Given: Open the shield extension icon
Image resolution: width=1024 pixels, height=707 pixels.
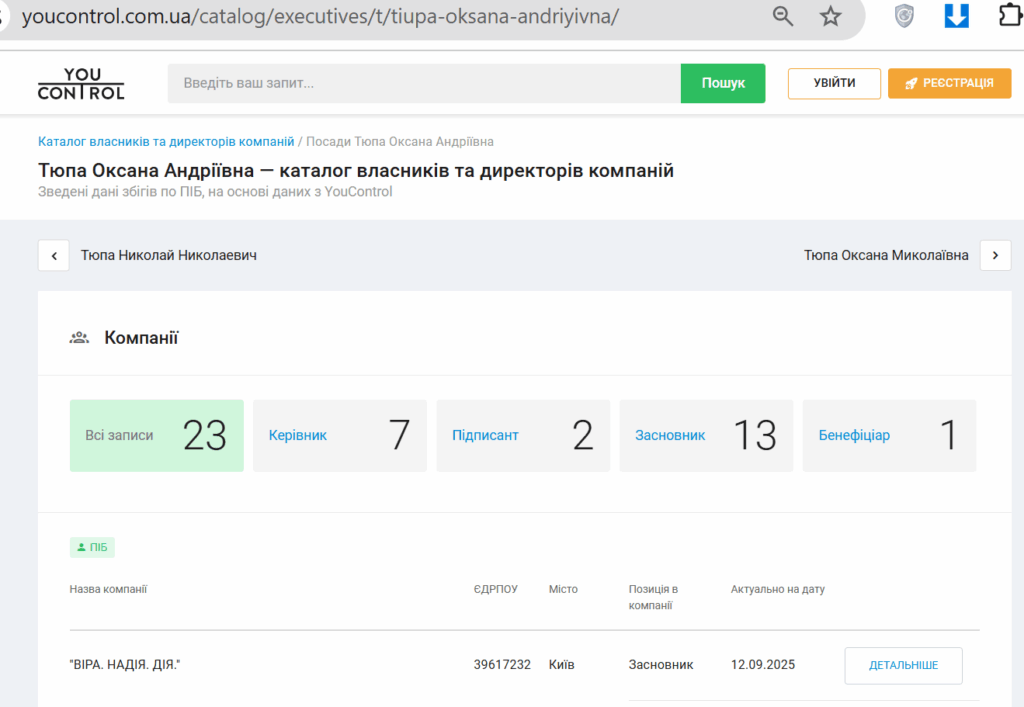Looking at the screenshot, I should [904, 16].
